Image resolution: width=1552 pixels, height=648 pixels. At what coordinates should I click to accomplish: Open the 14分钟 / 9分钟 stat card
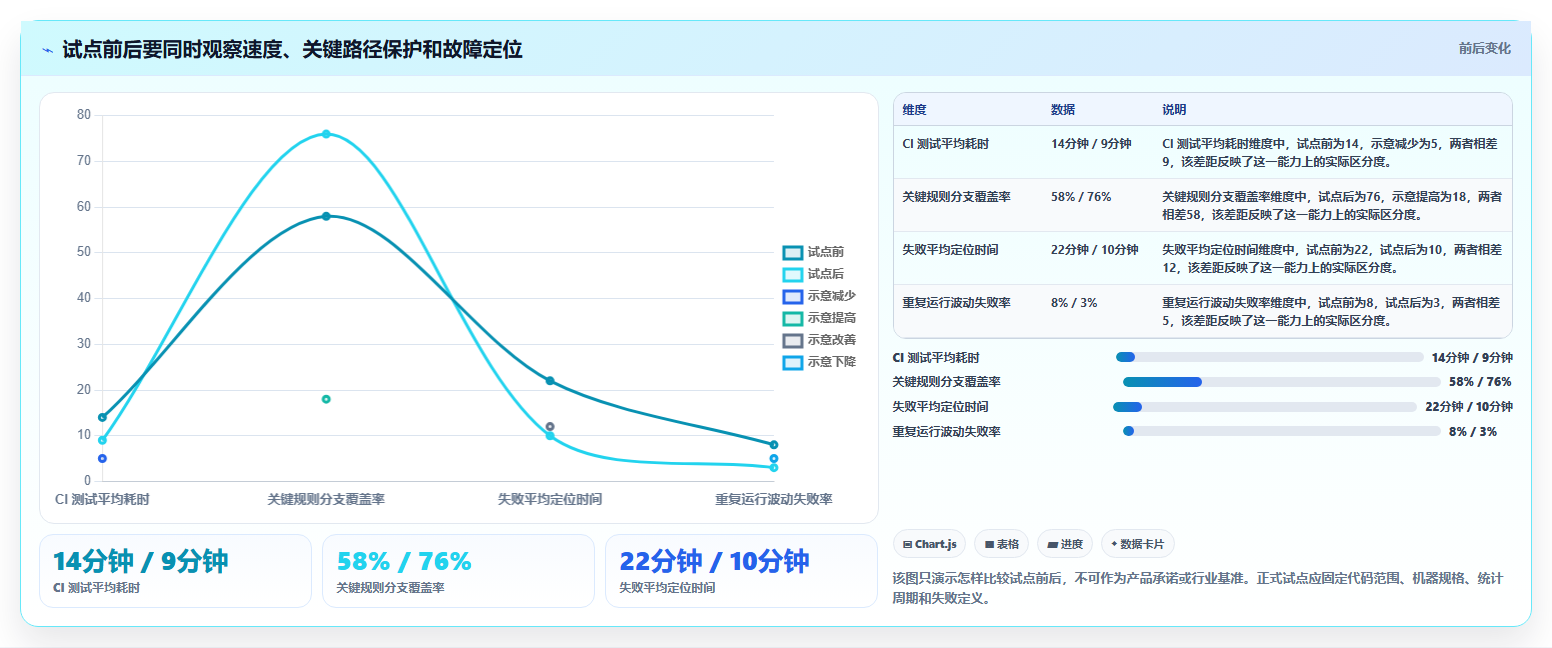tap(175, 571)
